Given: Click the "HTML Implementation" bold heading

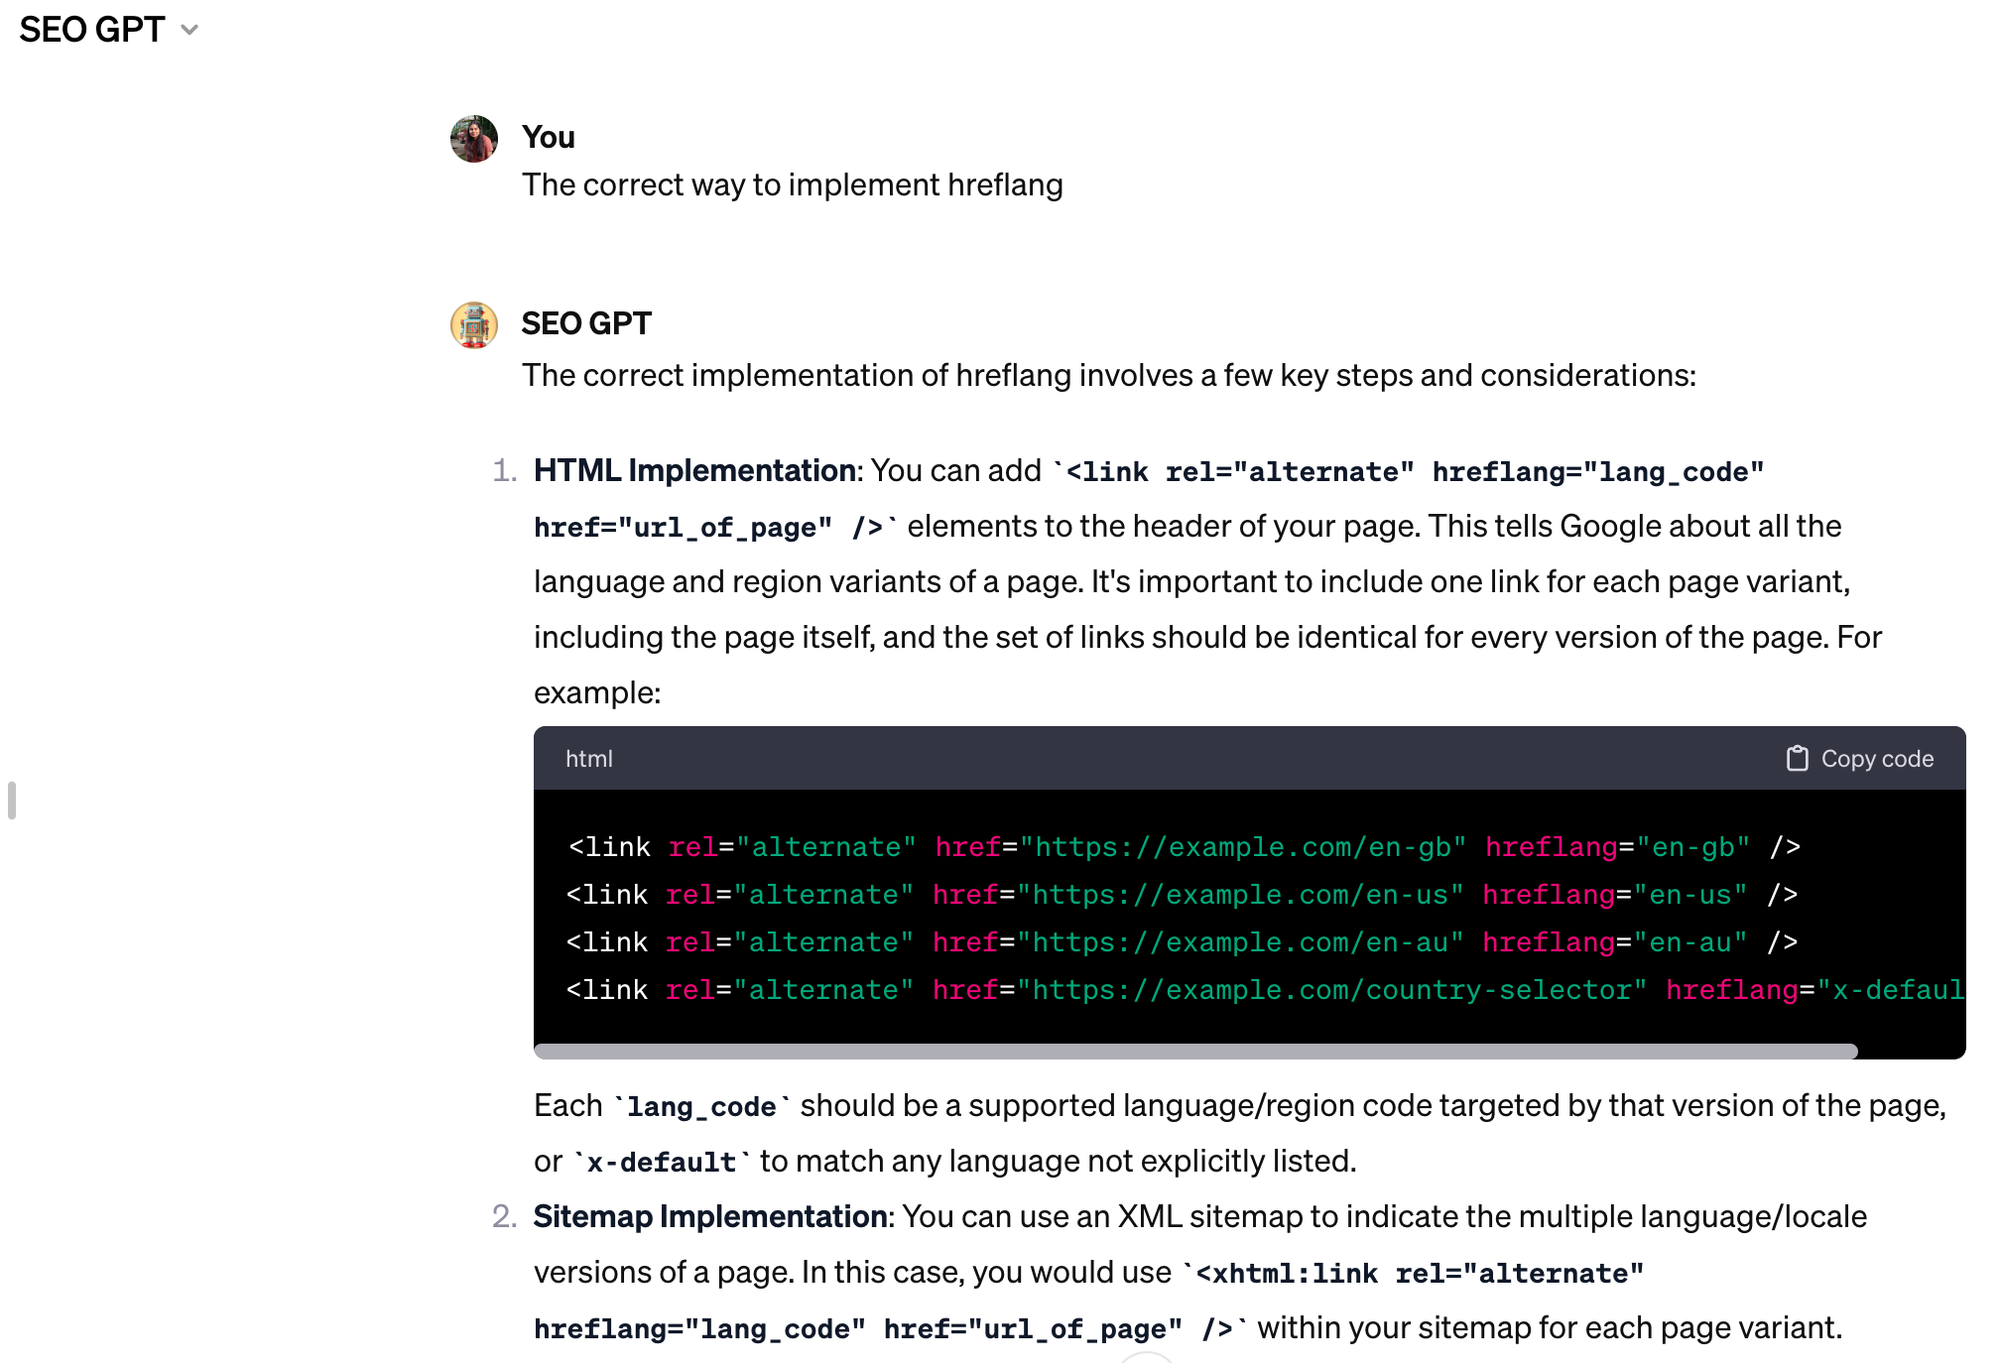Looking at the screenshot, I should point(694,471).
